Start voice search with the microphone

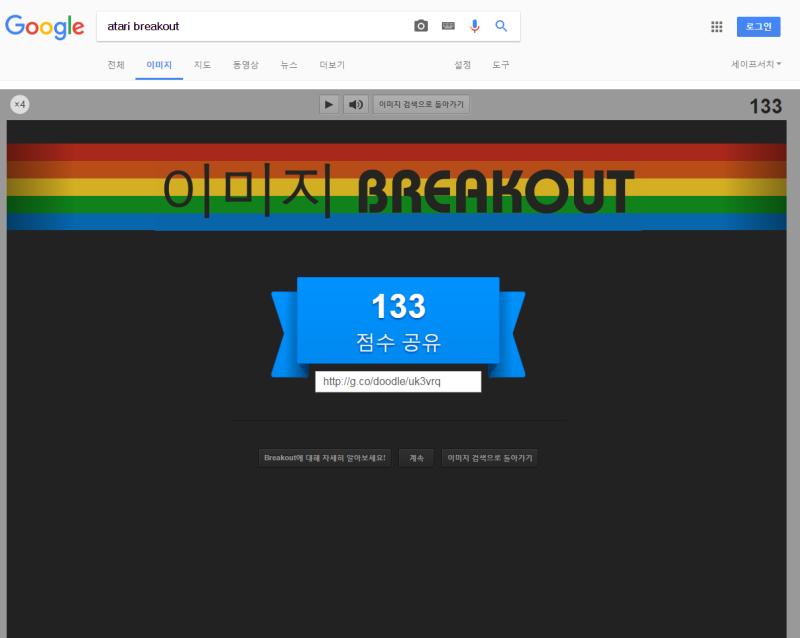tap(474, 26)
